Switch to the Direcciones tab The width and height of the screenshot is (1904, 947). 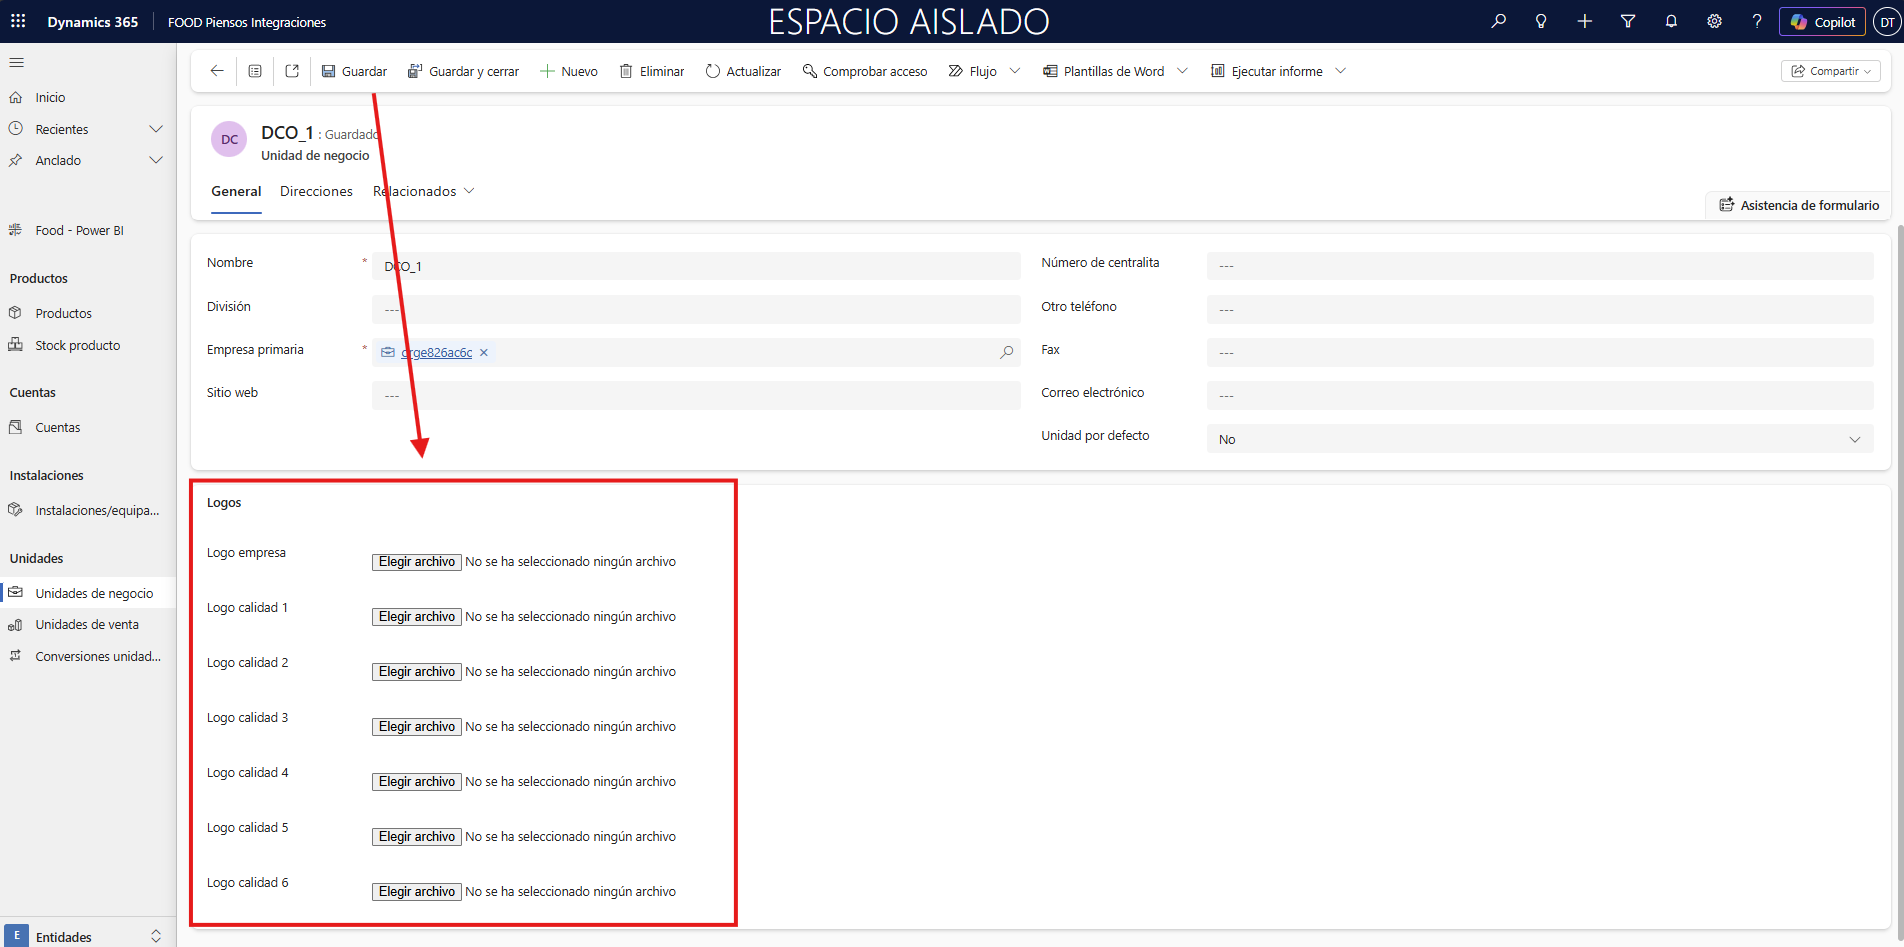(x=316, y=191)
